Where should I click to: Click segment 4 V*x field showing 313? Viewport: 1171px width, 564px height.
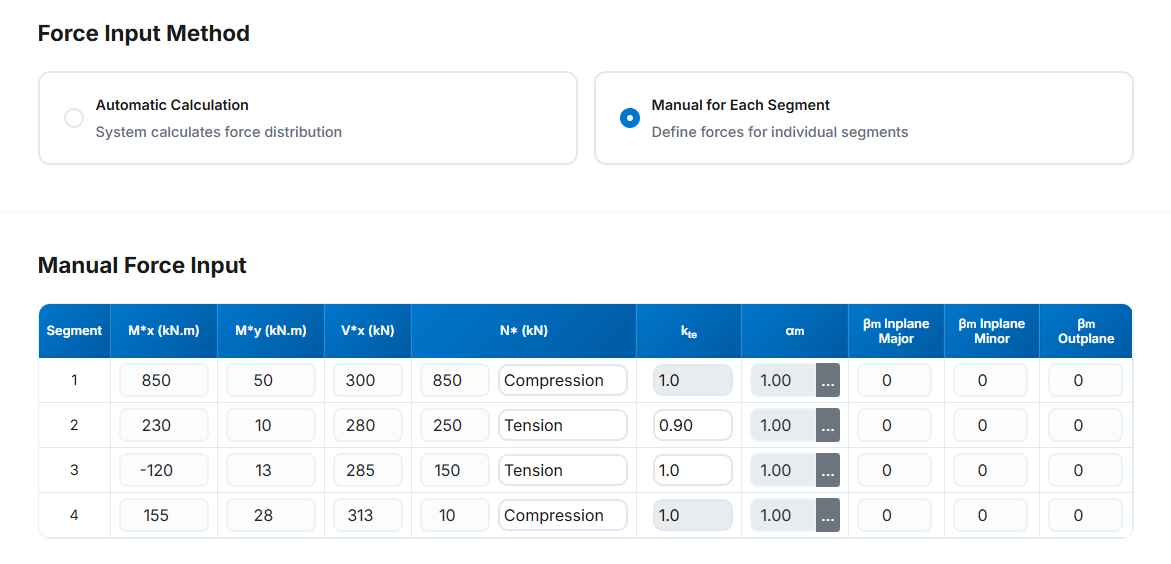tap(367, 516)
